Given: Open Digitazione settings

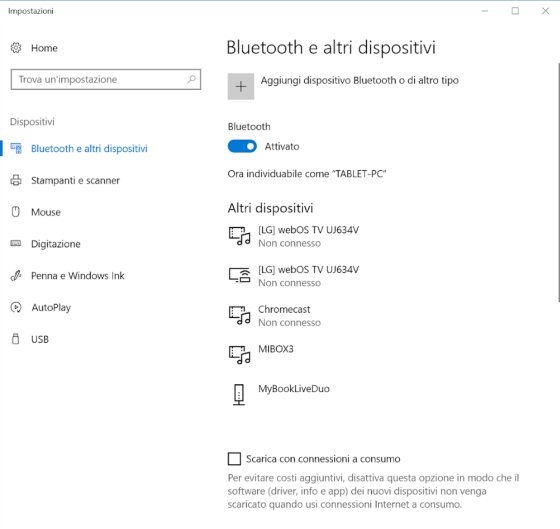Looking at the screenshot, I should point(56,244).
